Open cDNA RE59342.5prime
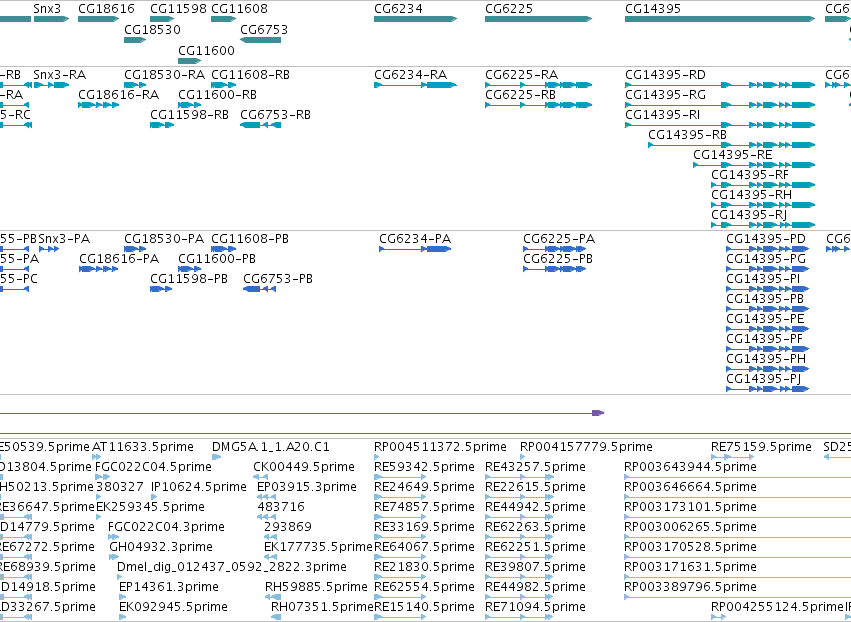 pos(424,467)
